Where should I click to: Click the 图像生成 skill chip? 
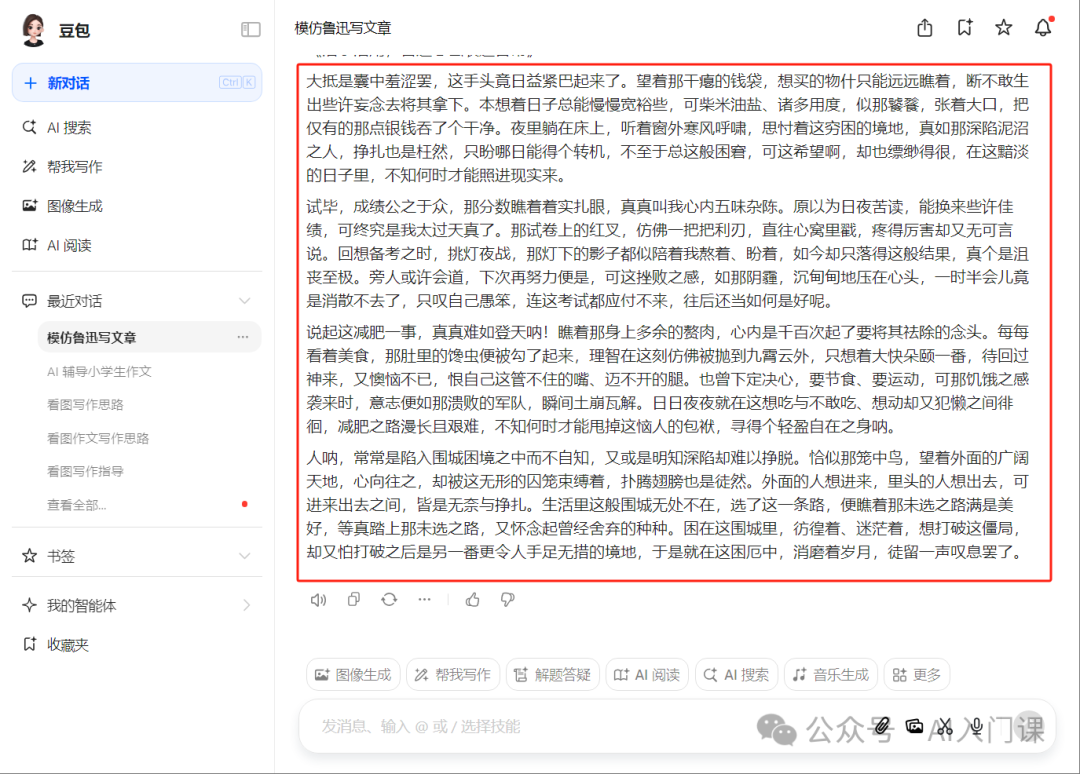(x=353, y=675)
